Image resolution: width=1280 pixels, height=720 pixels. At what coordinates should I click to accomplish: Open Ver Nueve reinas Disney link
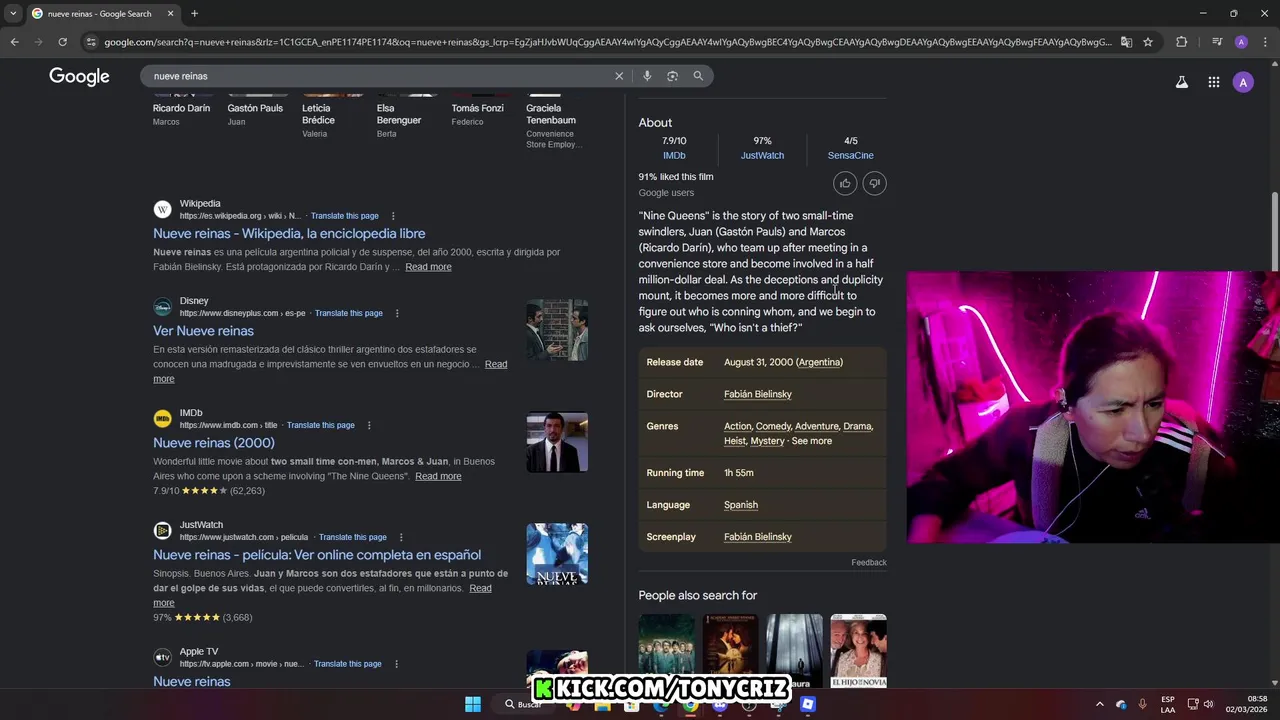click(203, 331)
